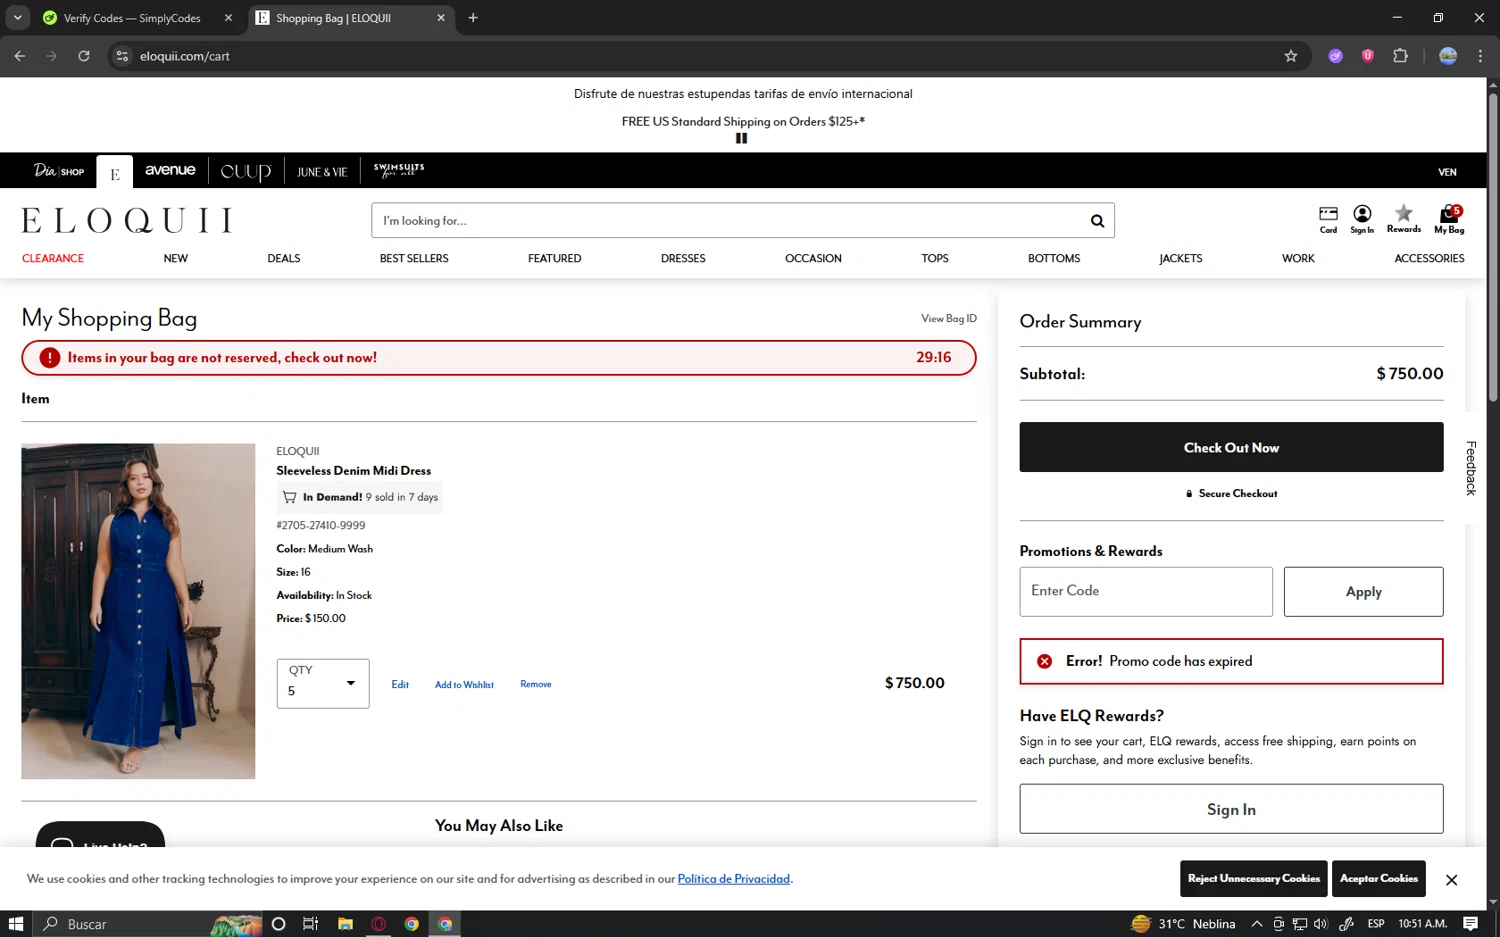Screen dimensions: 1500x937
Task: Switch to the Verify Codes SimplyCodes tab
Action: (130, 18)
